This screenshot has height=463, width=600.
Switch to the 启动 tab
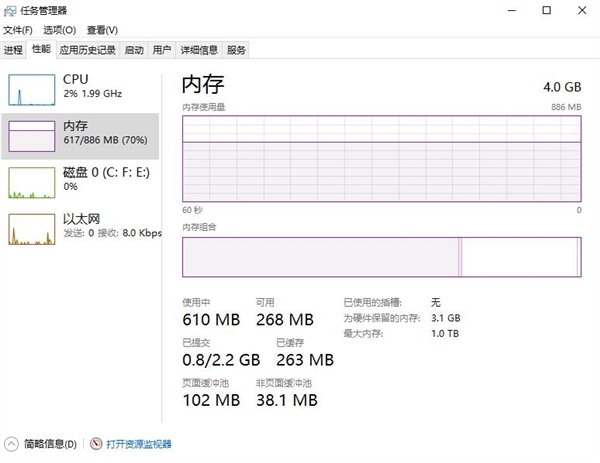pyautogui.click(x=134, y=49)
